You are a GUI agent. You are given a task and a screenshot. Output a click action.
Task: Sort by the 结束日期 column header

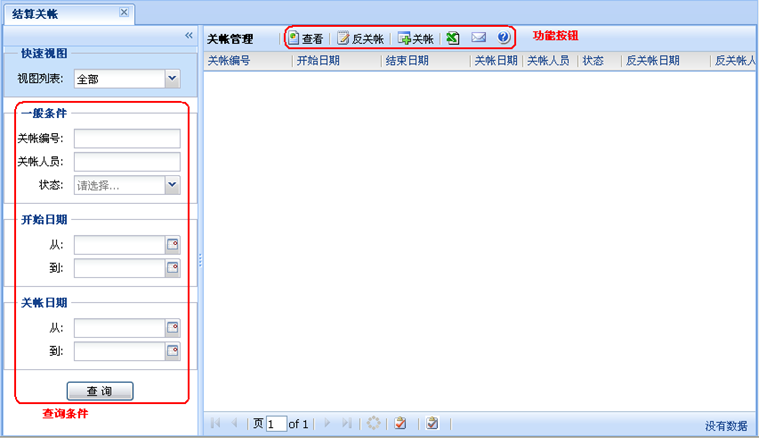pyautogui.click(x=426, y=61)
